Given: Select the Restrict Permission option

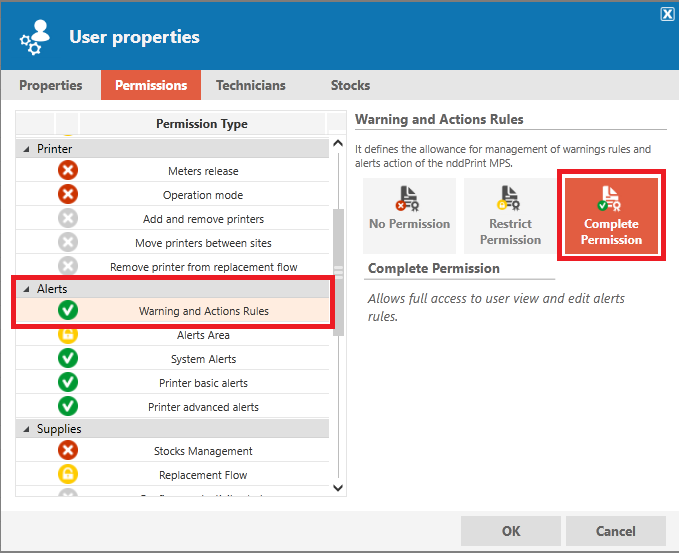Looking at the screenshot, I should click(510, 216).
